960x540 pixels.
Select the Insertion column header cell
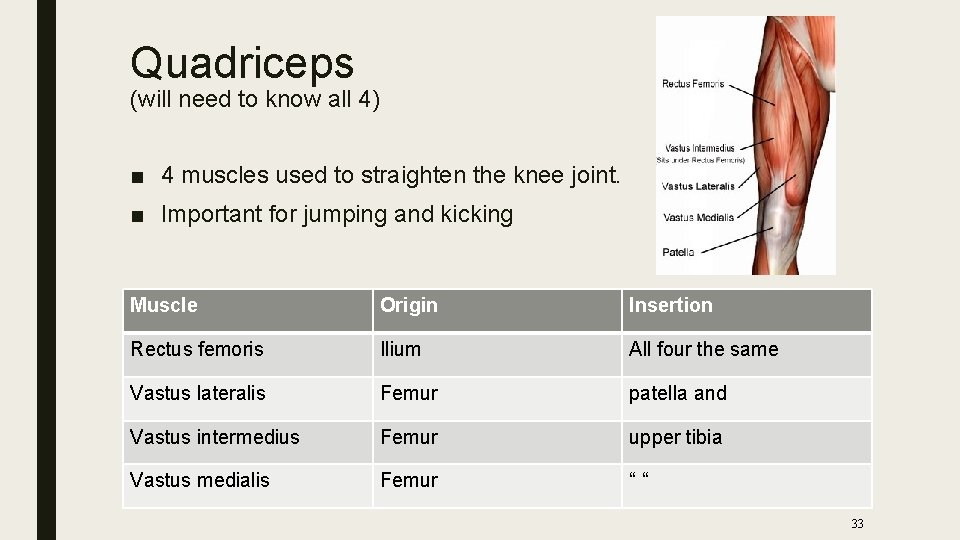[747, 310]
